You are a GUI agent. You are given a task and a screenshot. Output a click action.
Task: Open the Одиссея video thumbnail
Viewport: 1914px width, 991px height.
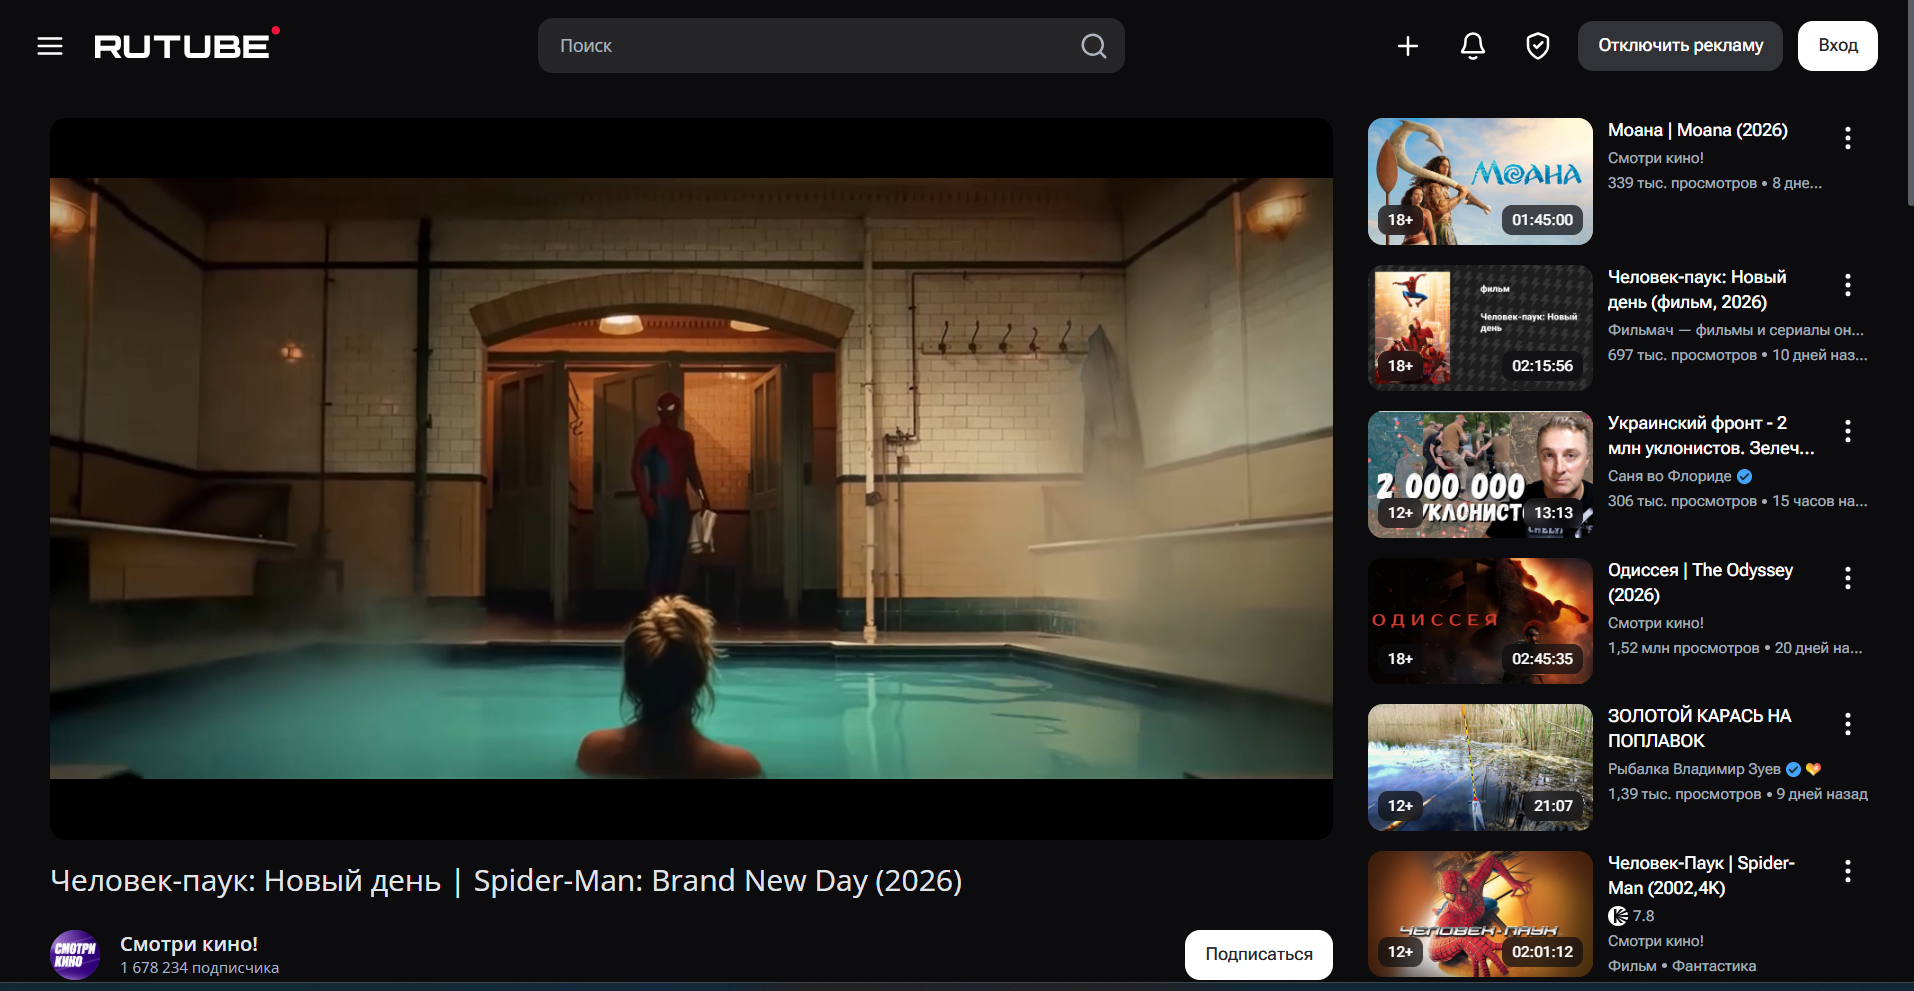click(x=1480, y=621)
